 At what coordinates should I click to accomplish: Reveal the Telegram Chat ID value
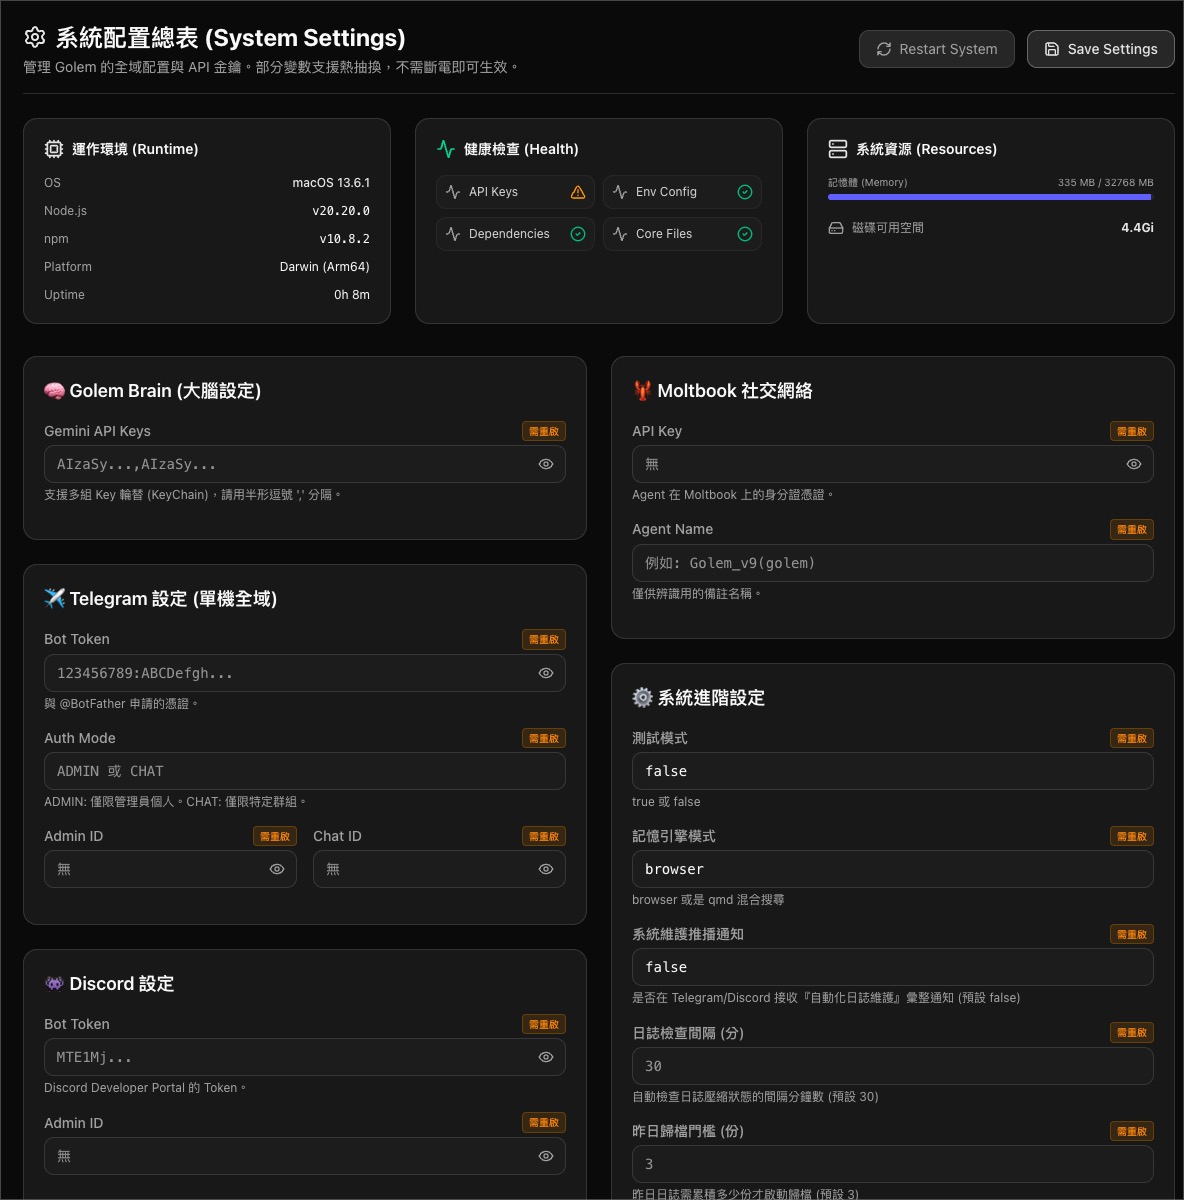tap(546, 869)
